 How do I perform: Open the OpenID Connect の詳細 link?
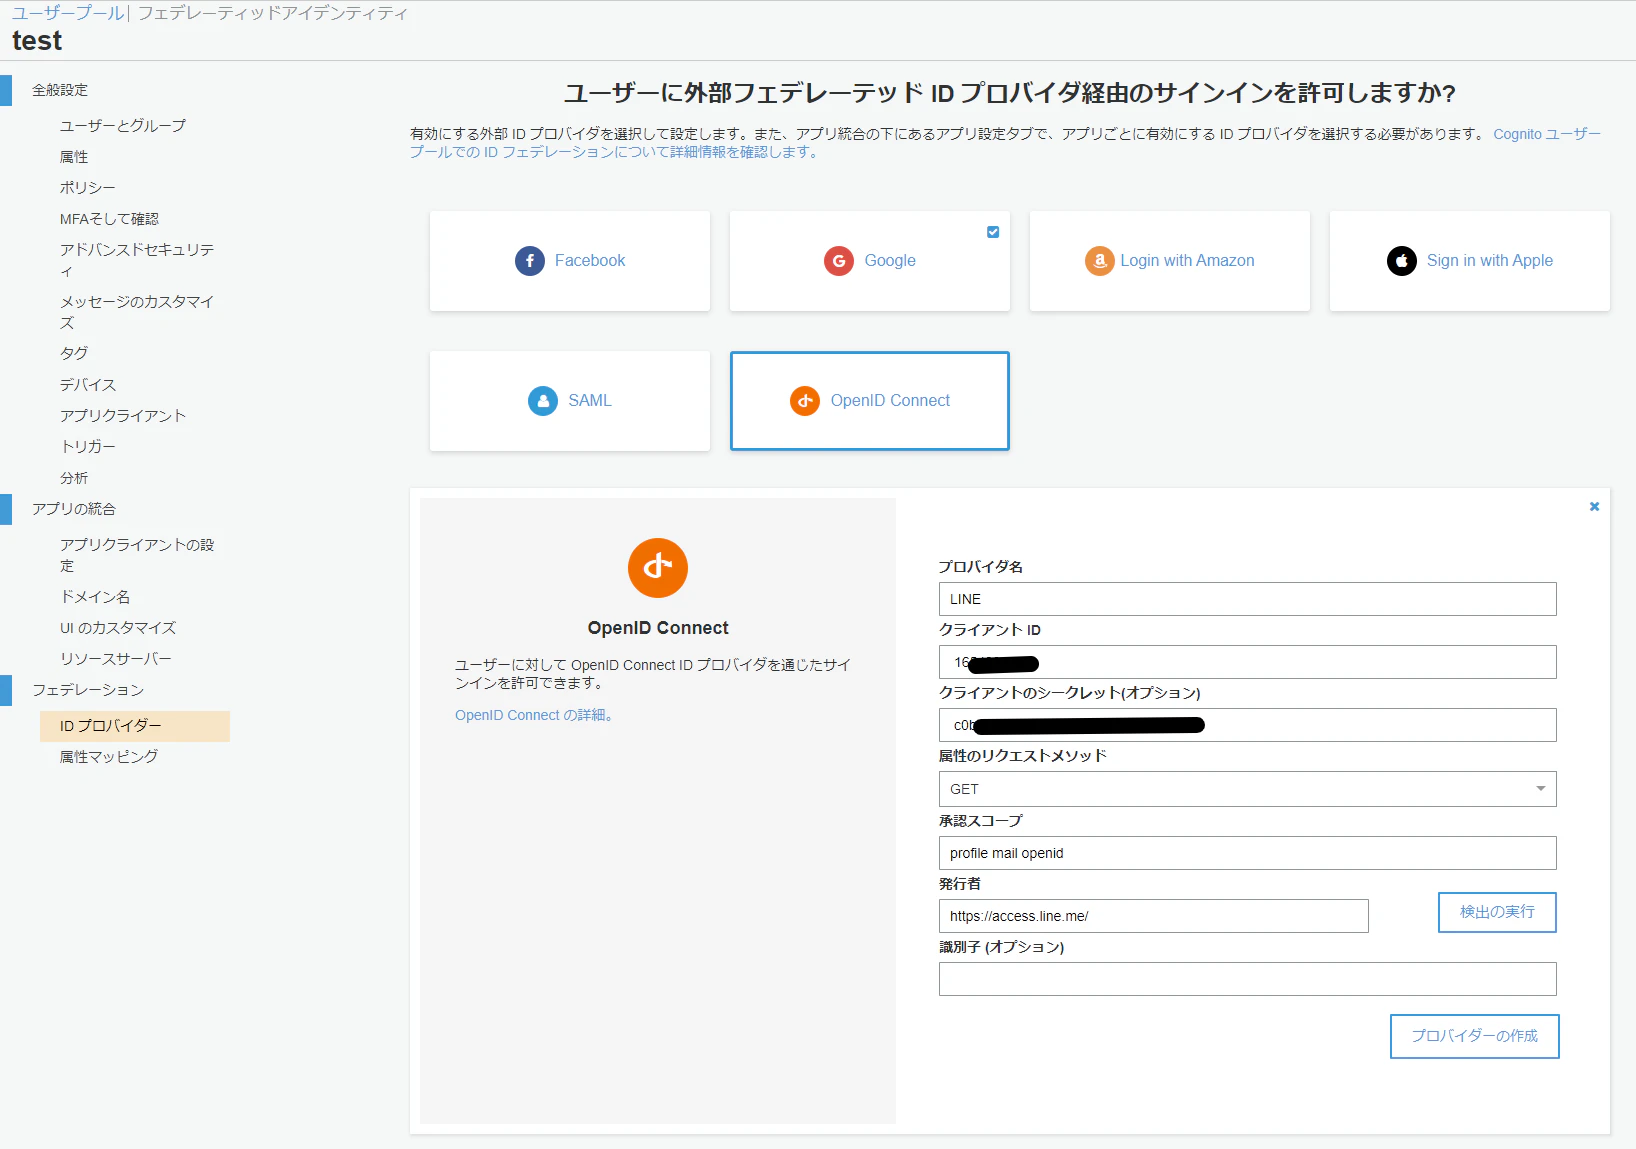534,715
